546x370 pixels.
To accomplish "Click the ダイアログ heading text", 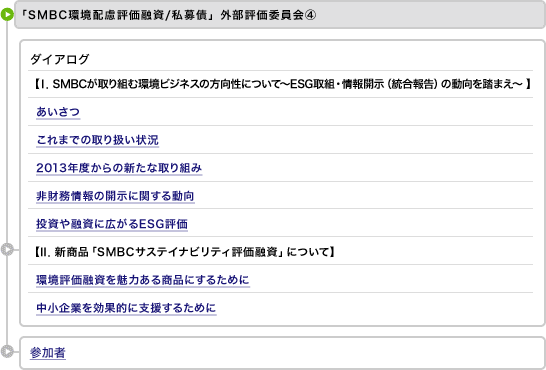I will [60, 59].
